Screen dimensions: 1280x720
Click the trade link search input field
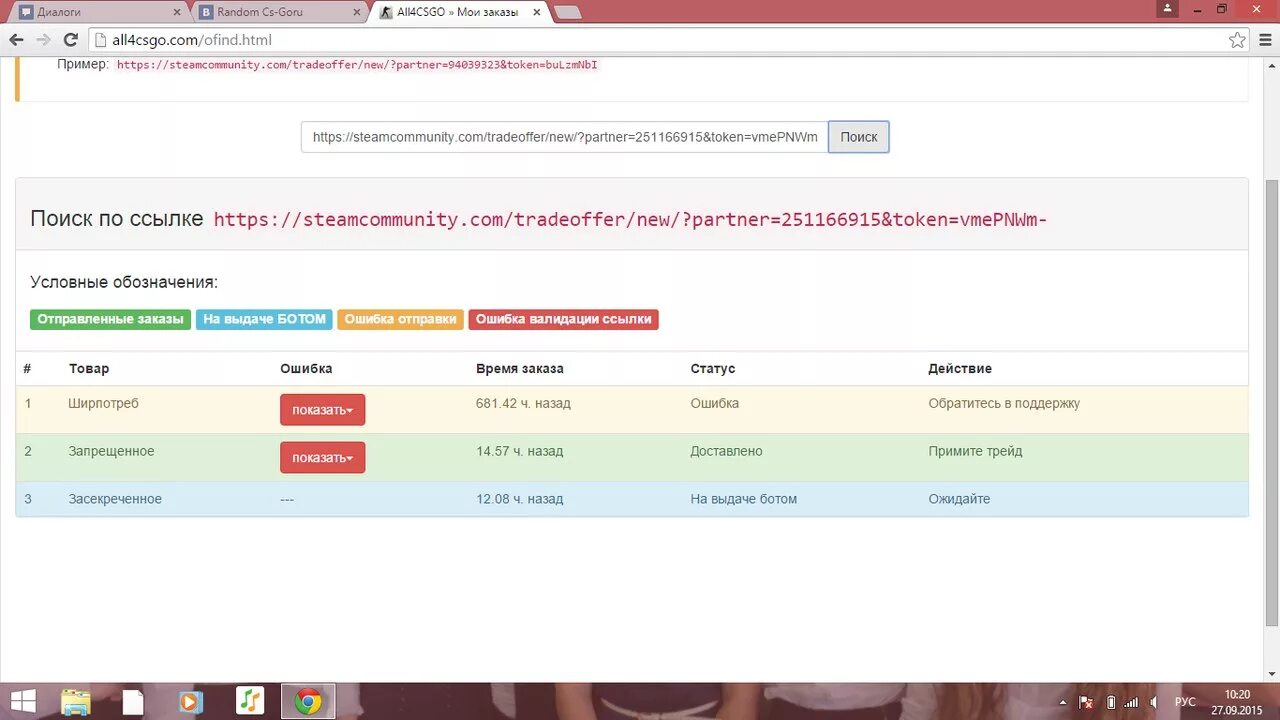pos(564,137)
